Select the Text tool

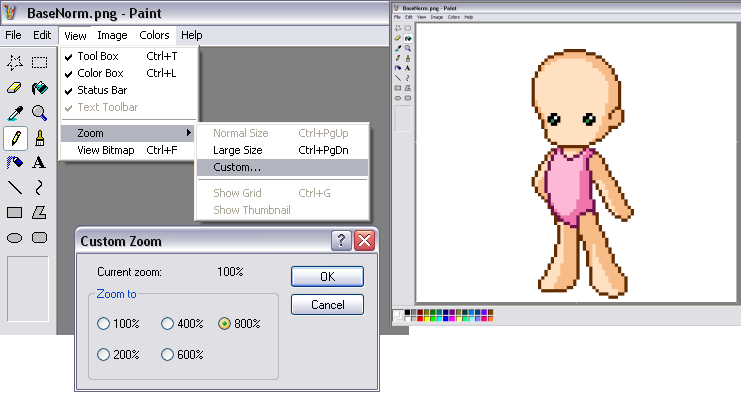coord(39,163)
